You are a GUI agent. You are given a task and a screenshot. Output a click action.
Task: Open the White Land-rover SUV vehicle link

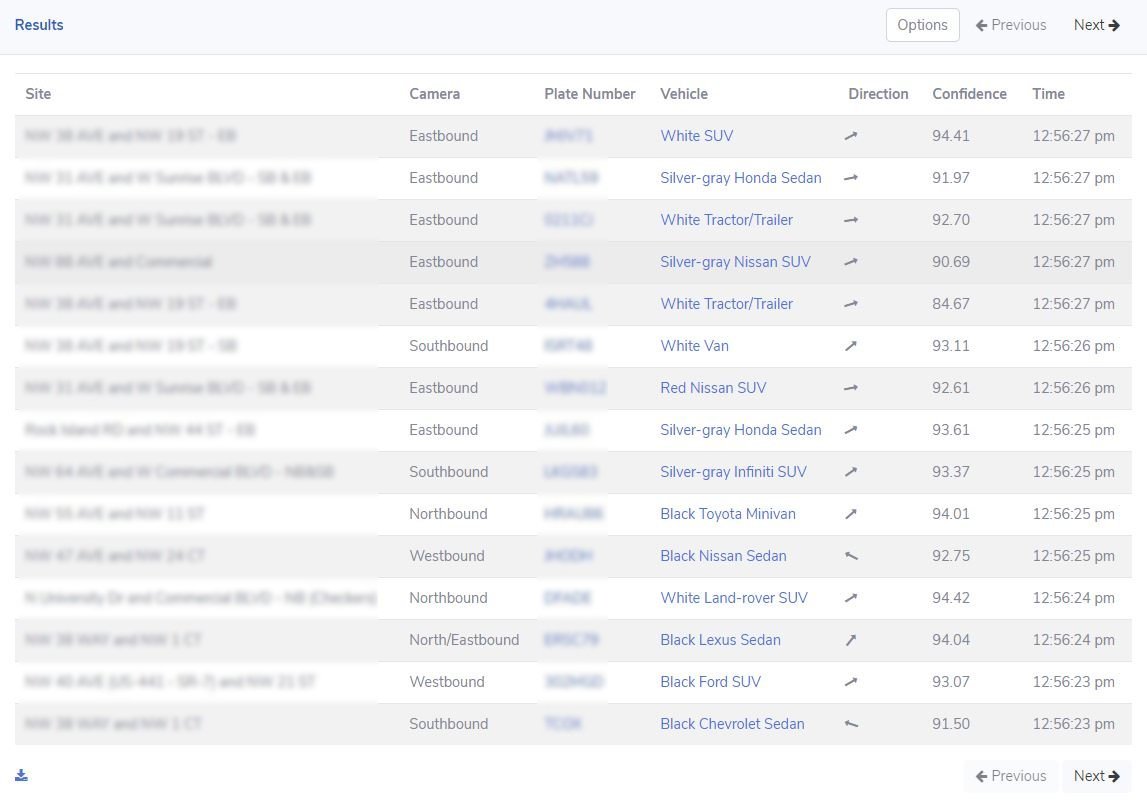[733, 598]
